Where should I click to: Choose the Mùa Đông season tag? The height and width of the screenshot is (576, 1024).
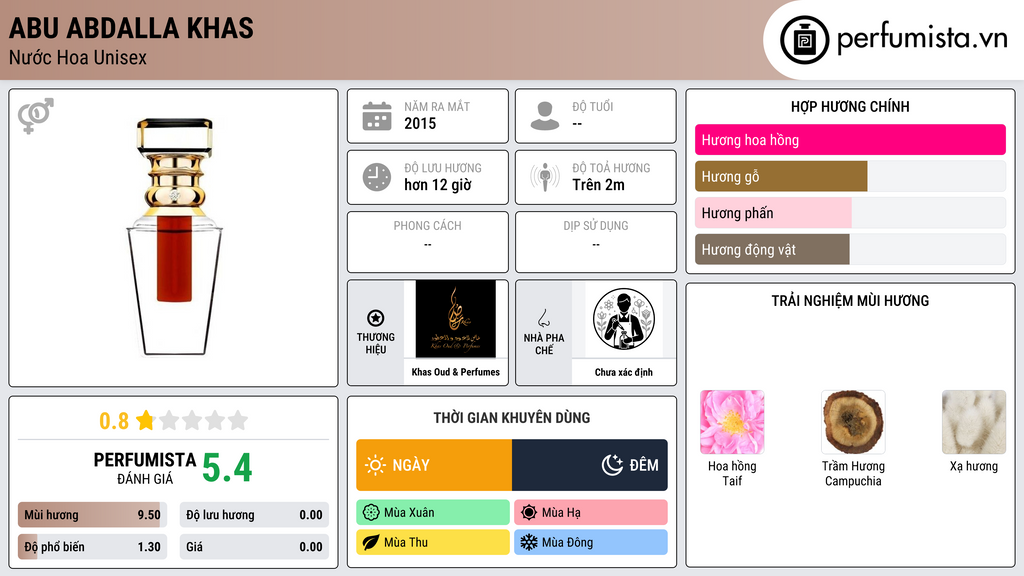tap(591, 543)
